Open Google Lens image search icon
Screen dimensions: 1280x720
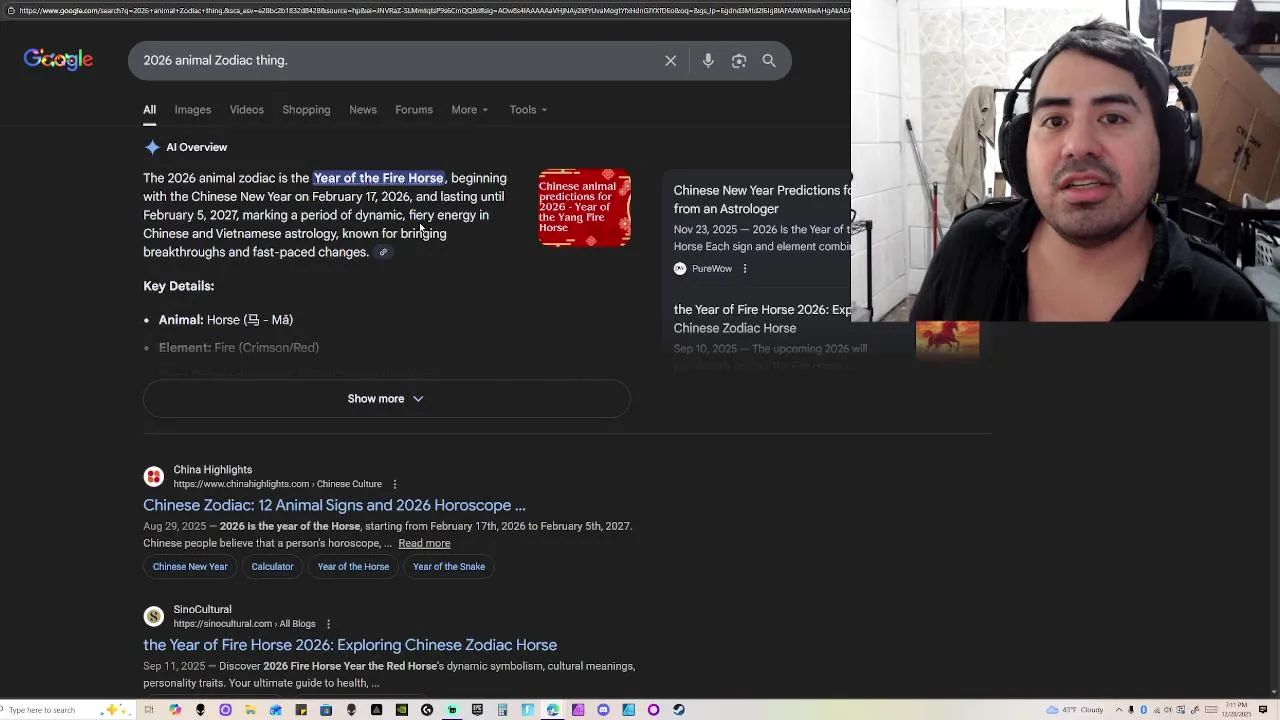pos(739,61)
